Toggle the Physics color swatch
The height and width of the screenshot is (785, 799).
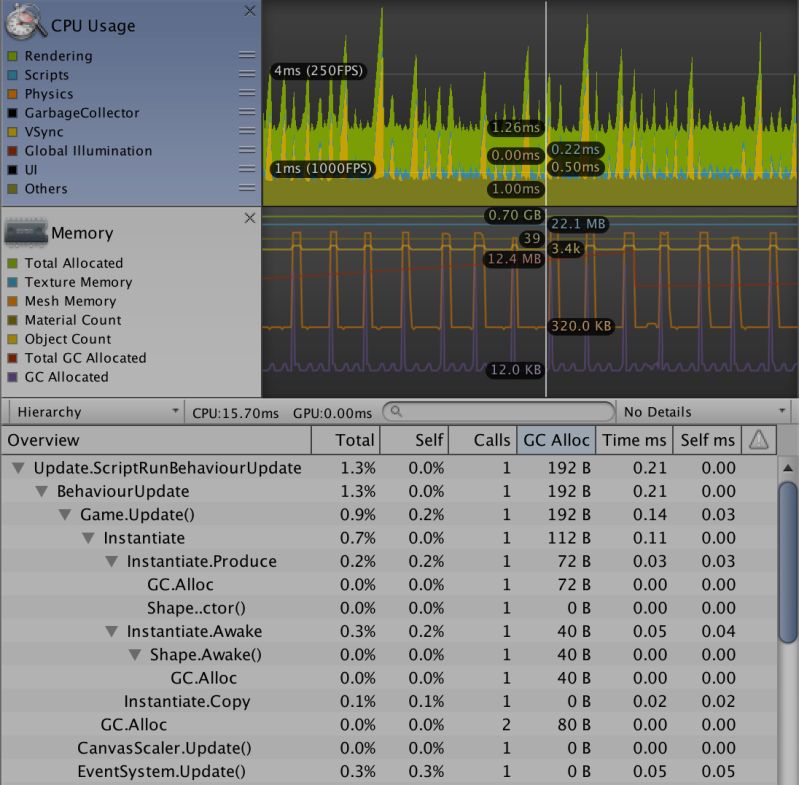pos(13,94)
